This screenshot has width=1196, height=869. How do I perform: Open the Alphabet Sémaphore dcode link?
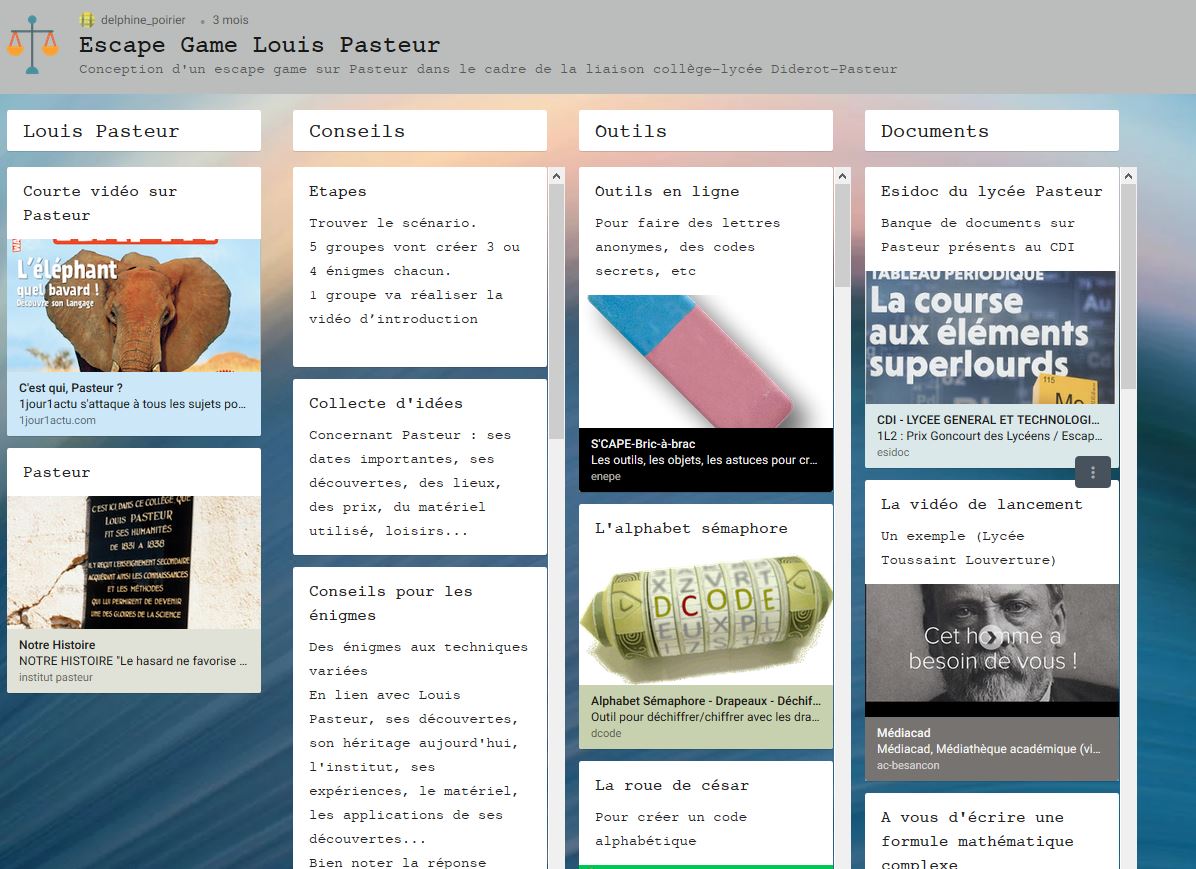[x=706, y=716]
